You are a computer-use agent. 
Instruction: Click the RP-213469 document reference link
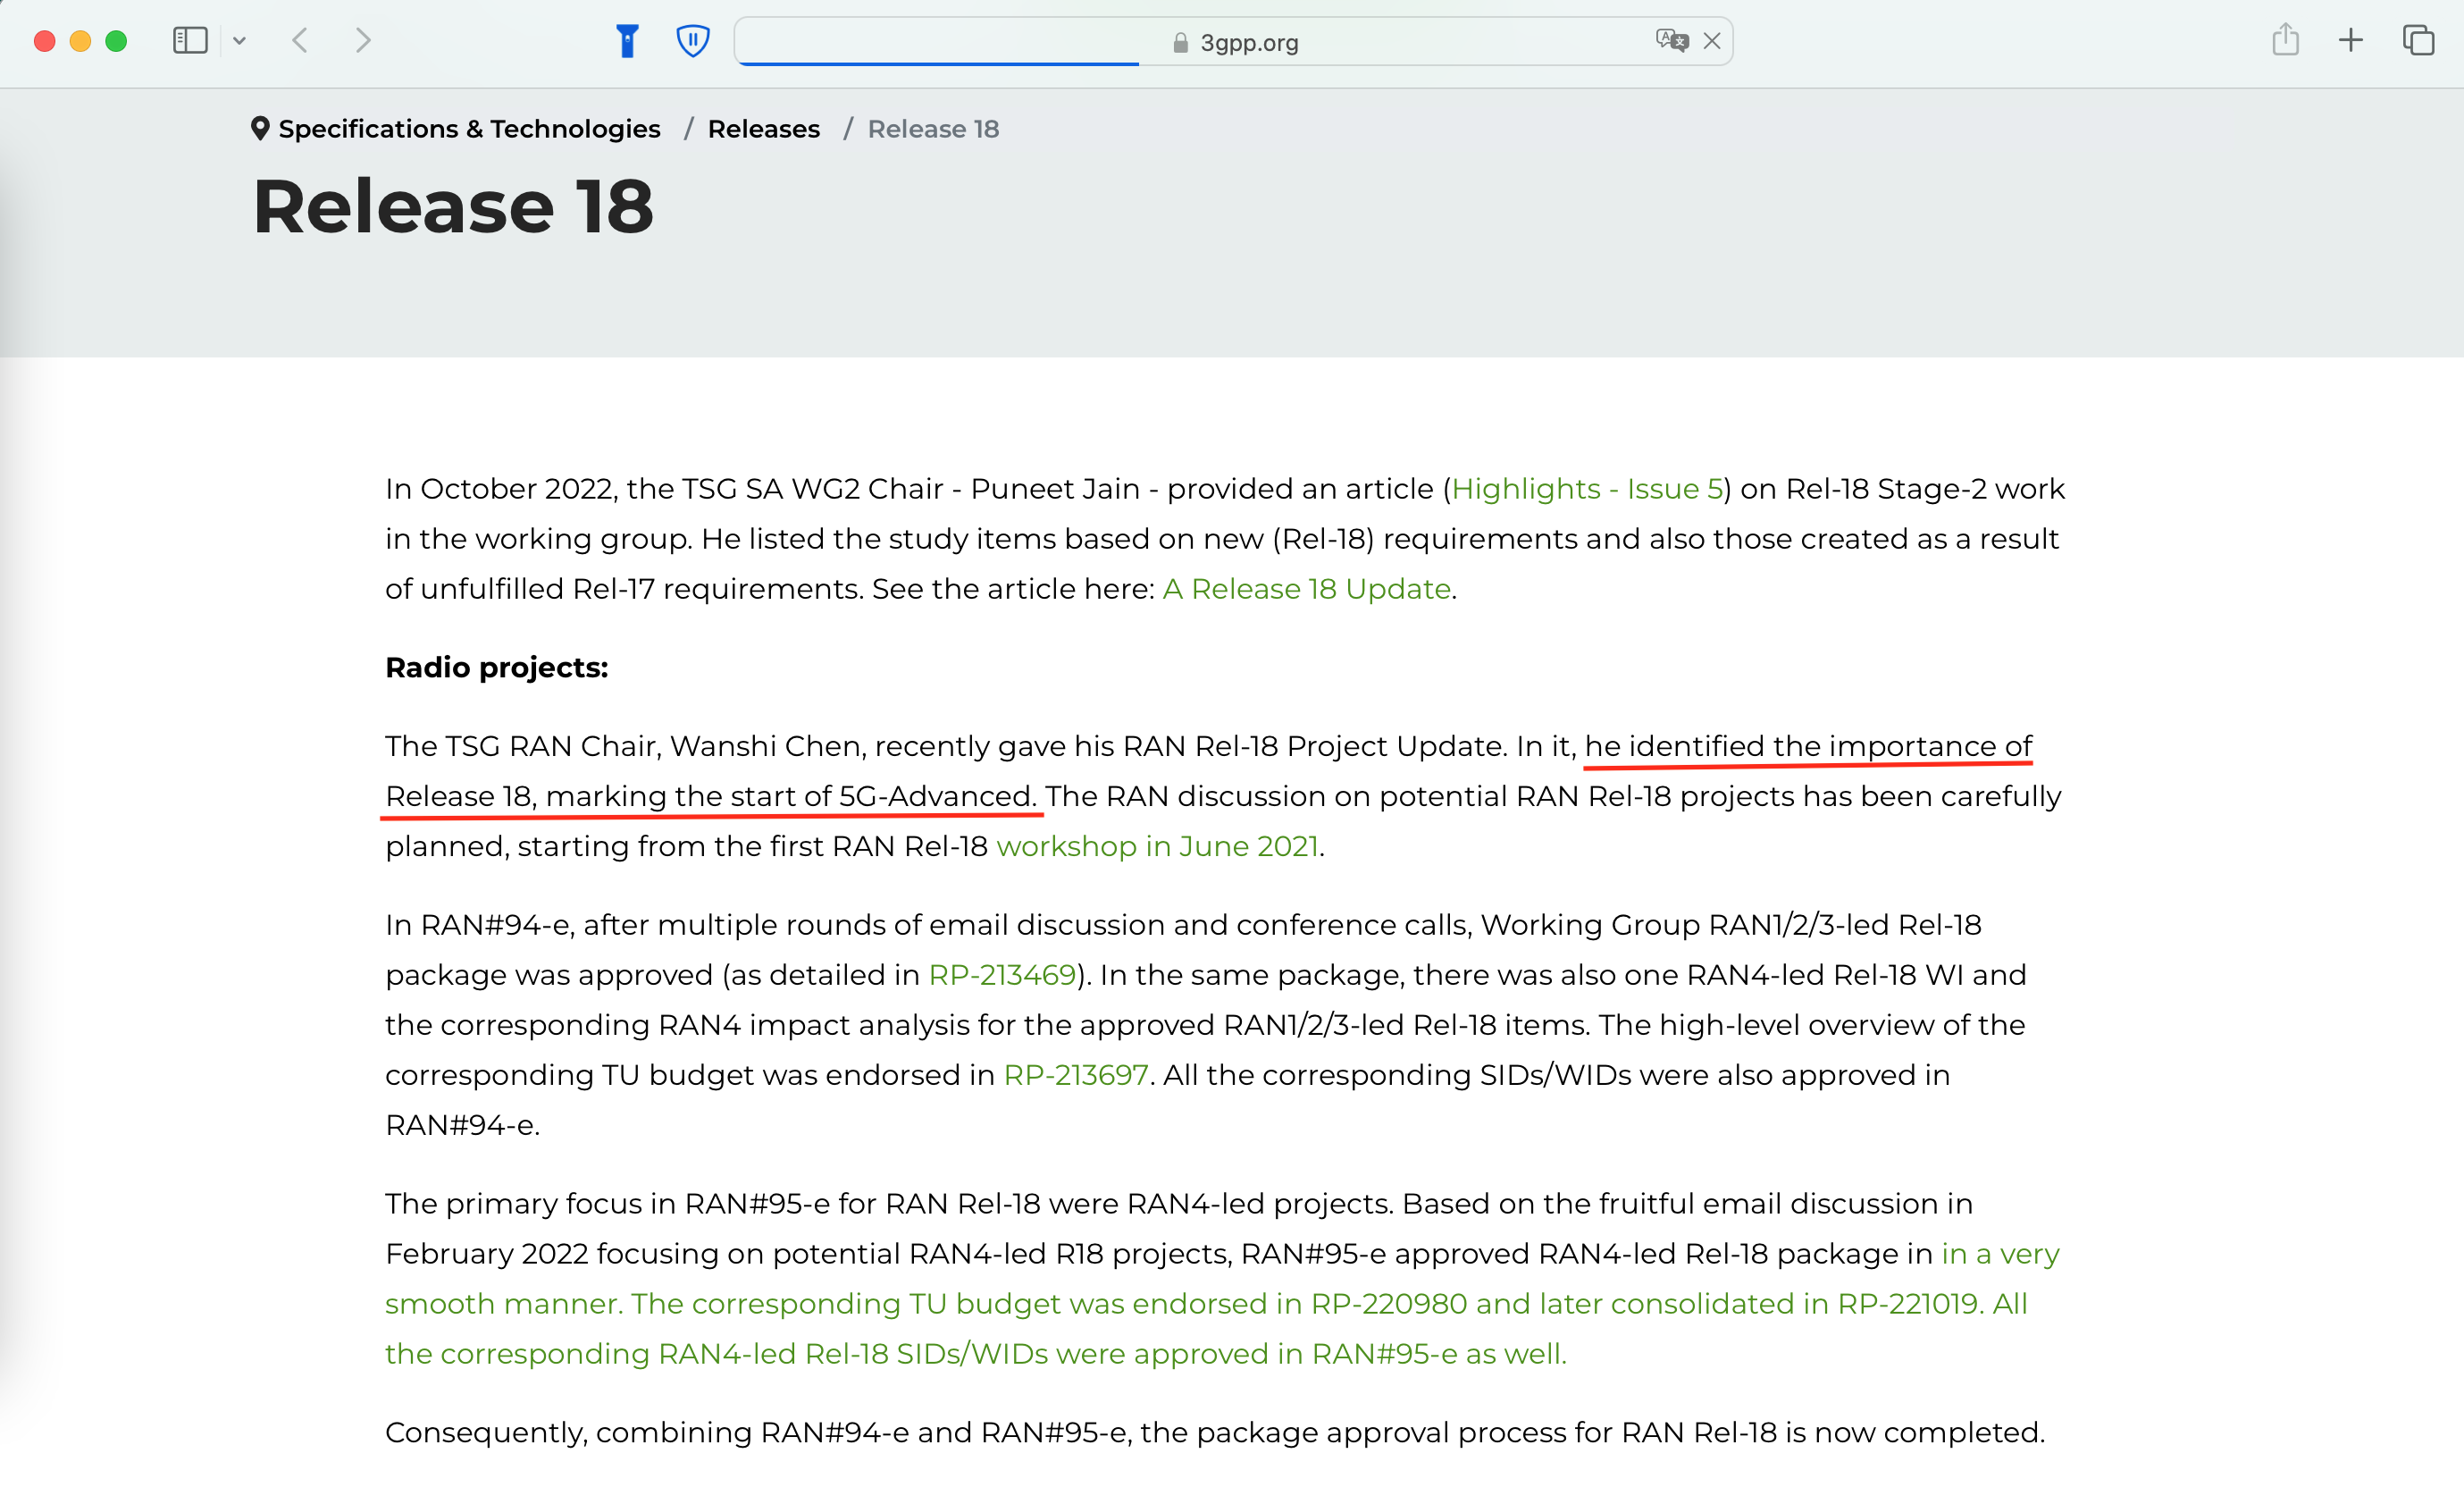coord(1003,975)
